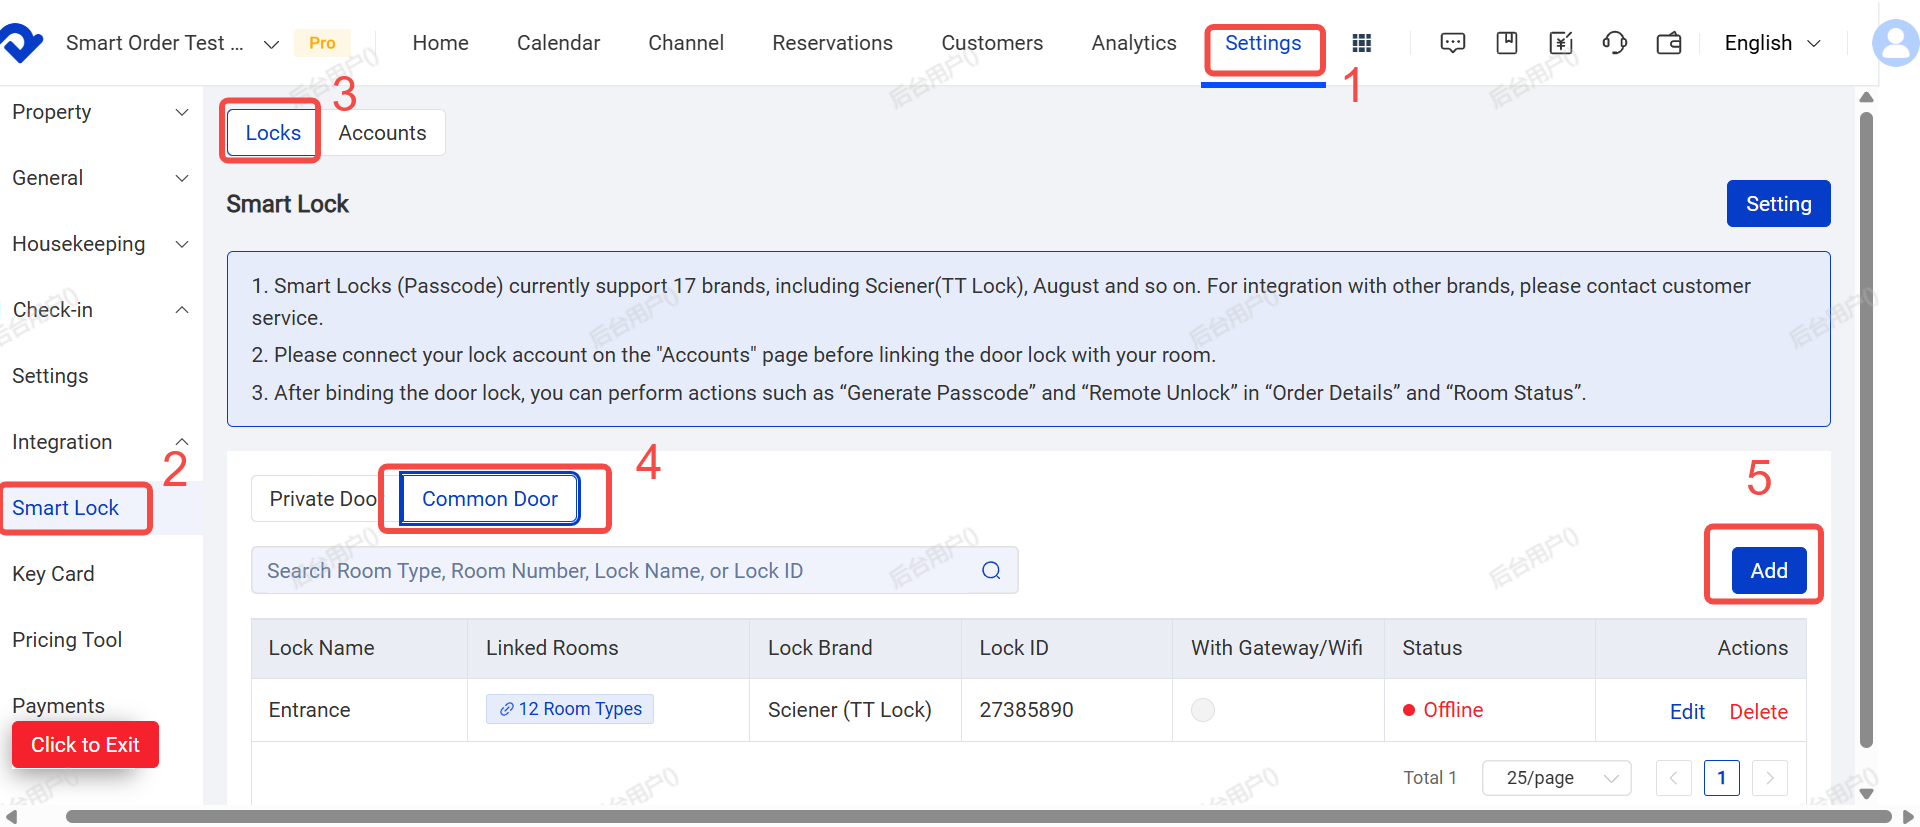
Task: Delete the Entrance lock
Action: click(x=1758, y=711)
